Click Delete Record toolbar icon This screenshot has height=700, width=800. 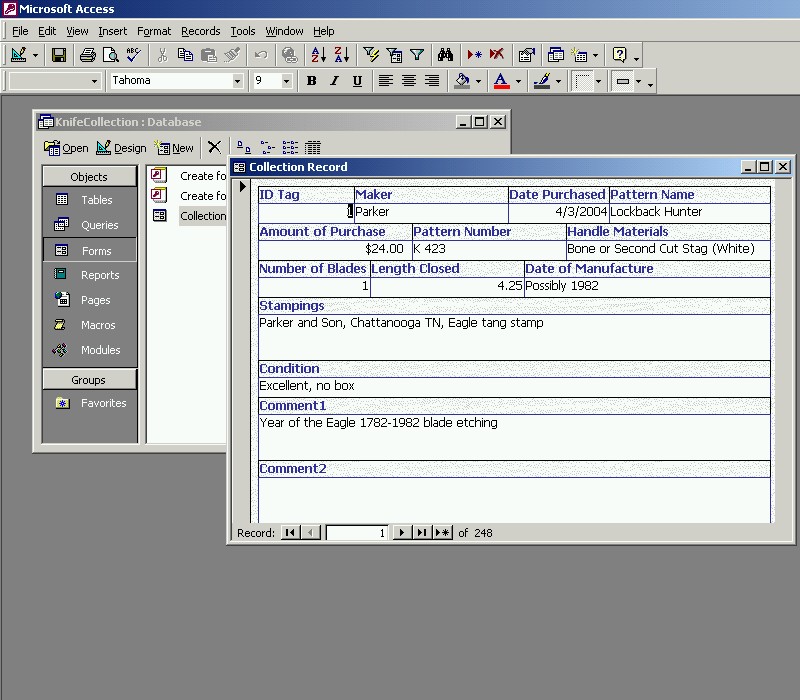[x=497, y=55]
